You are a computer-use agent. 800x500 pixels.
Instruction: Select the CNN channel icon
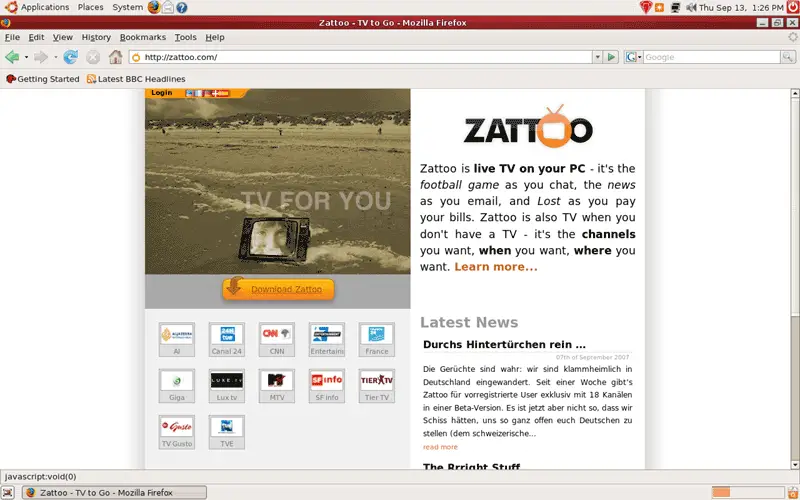tap(277, 339)
